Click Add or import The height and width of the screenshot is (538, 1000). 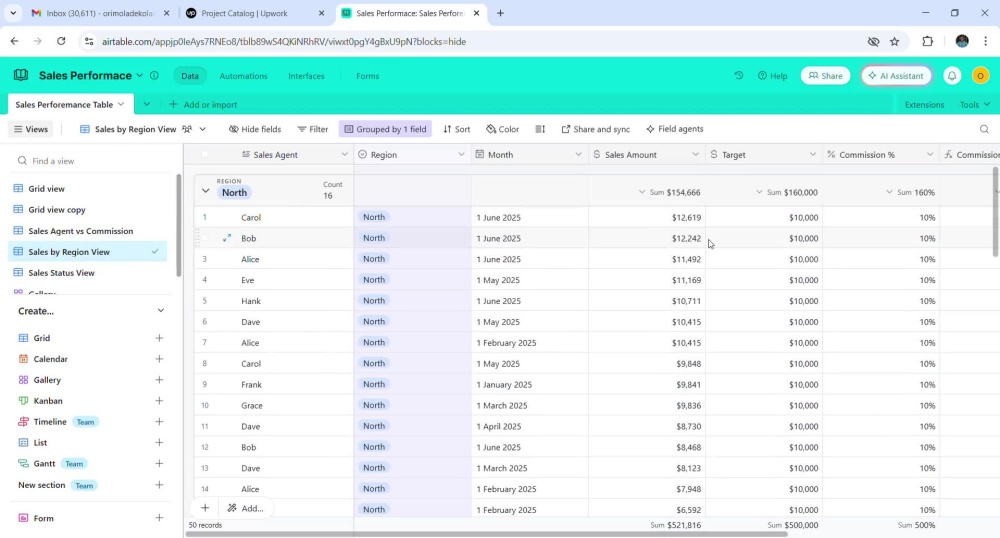click(203, 105)
